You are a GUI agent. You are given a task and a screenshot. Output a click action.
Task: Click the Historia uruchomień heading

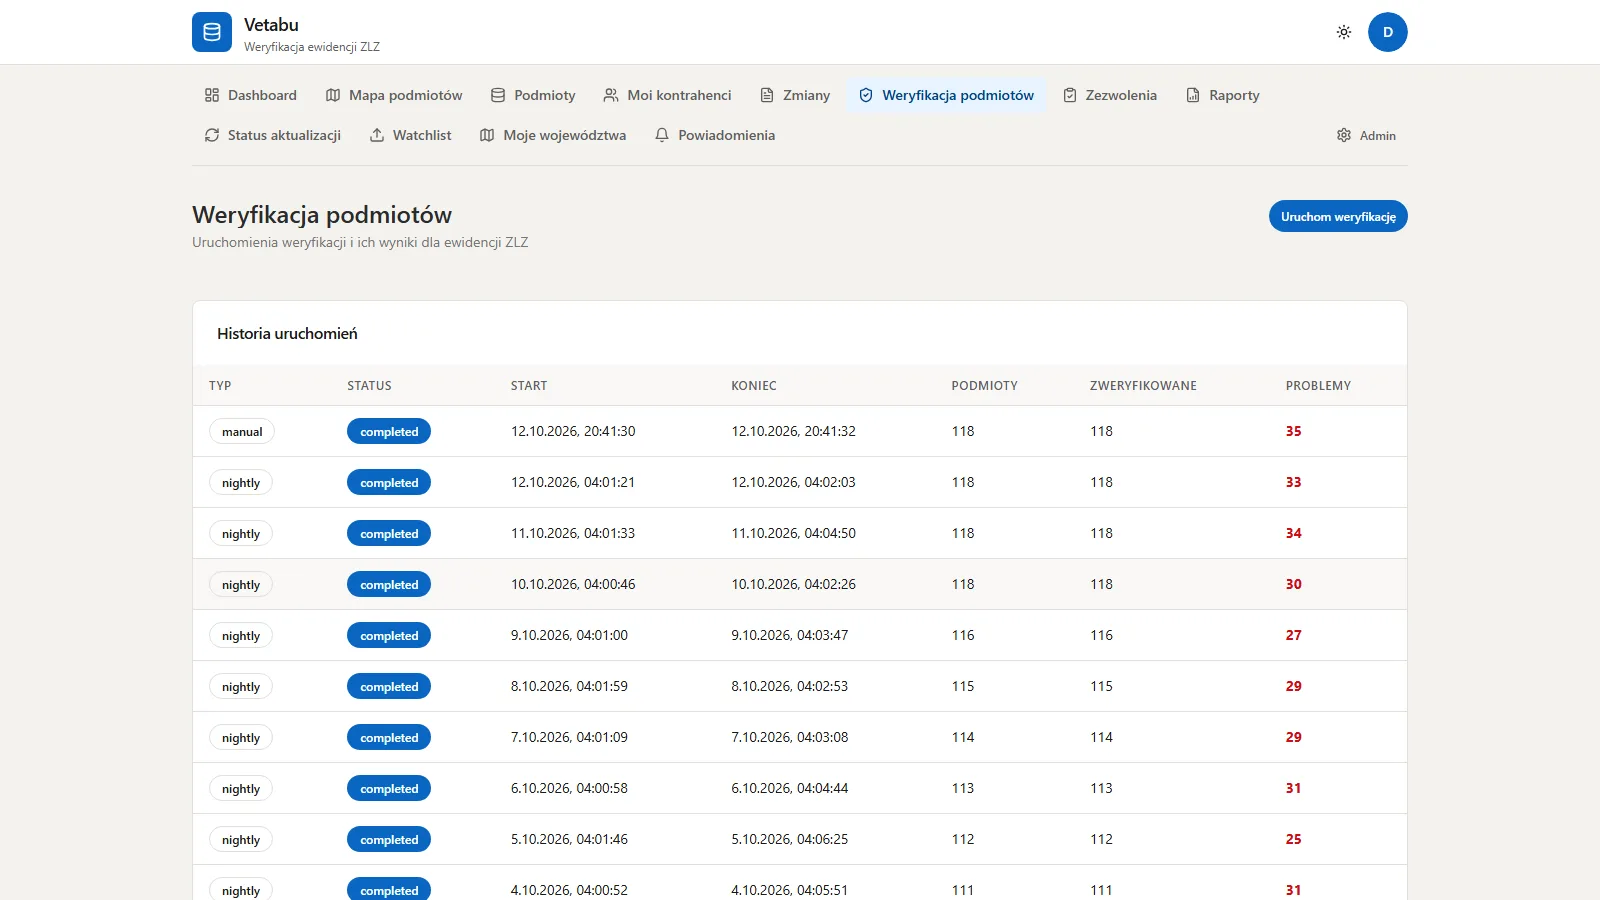pos(287,333)
